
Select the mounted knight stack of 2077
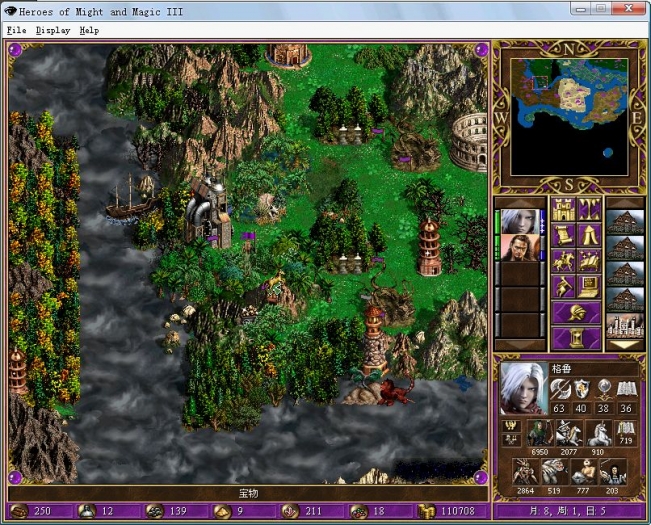point(569,433)
